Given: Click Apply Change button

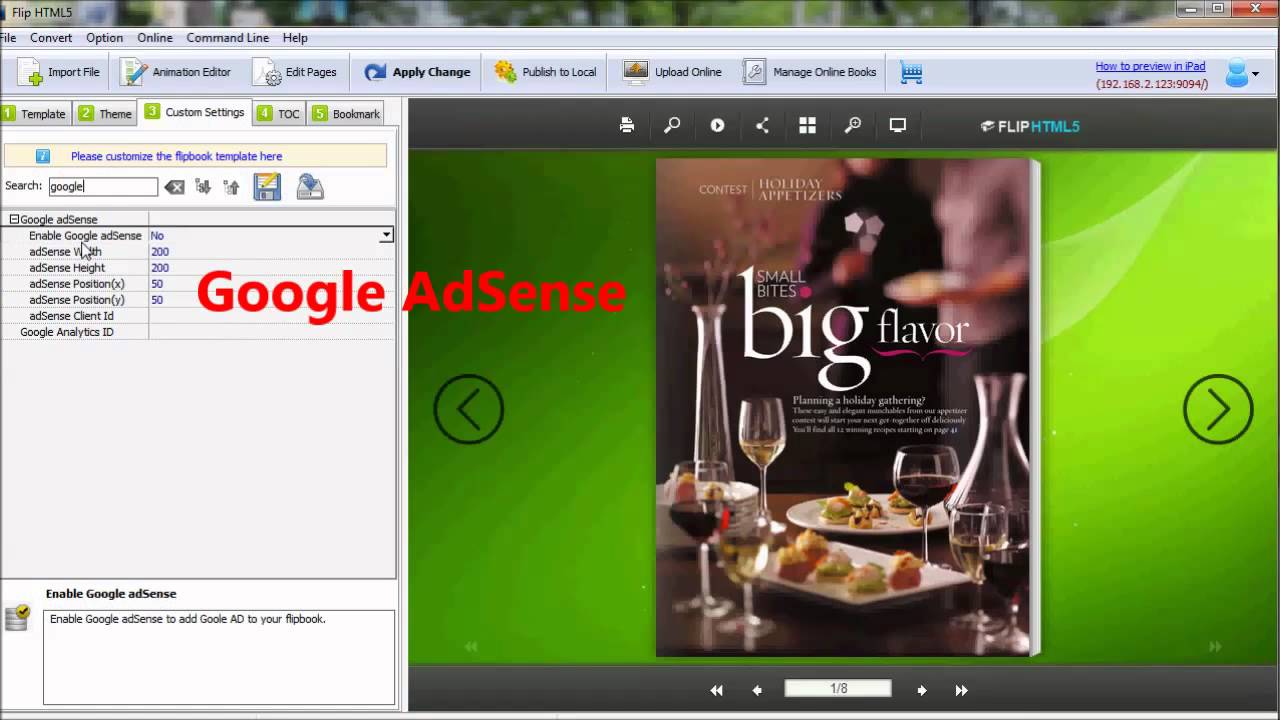Looking at the screenshot, I should pyautogui.click(x=417, y=73).
